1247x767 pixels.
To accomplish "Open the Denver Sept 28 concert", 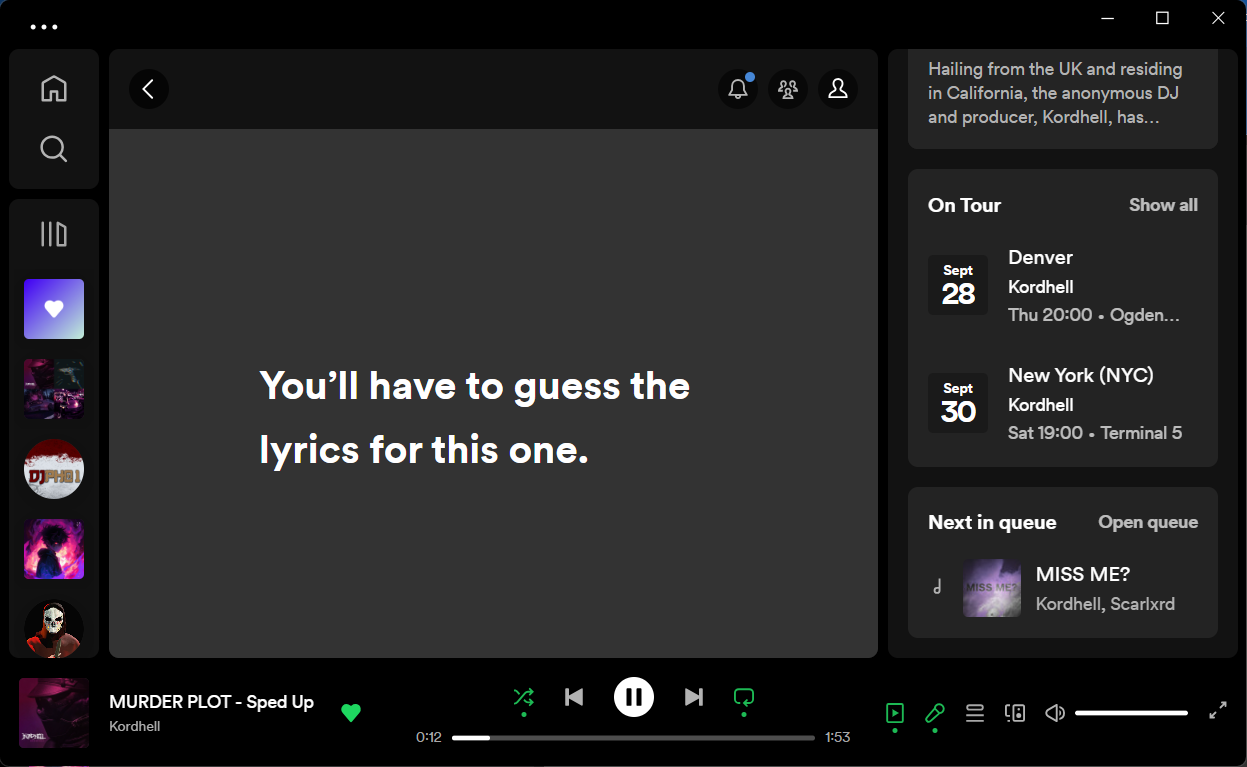I will [1062, 286].
